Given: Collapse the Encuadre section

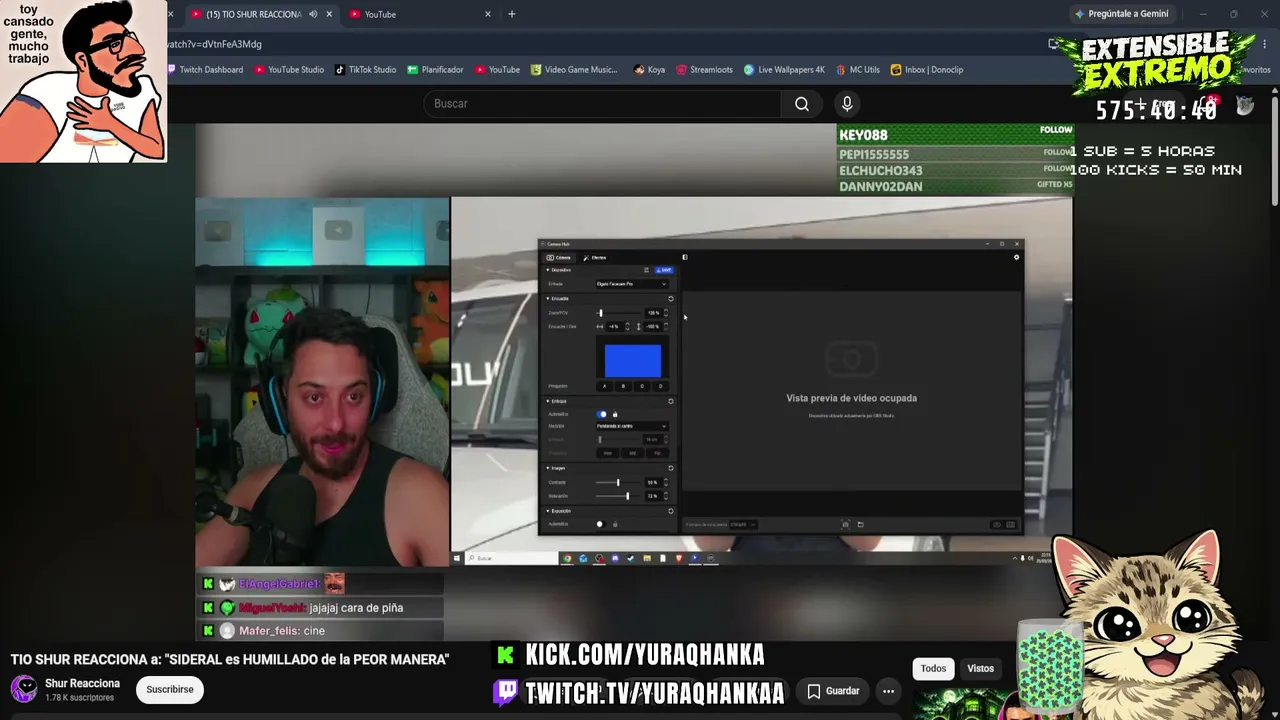Looking at the screenshot, I should [548, 298].
